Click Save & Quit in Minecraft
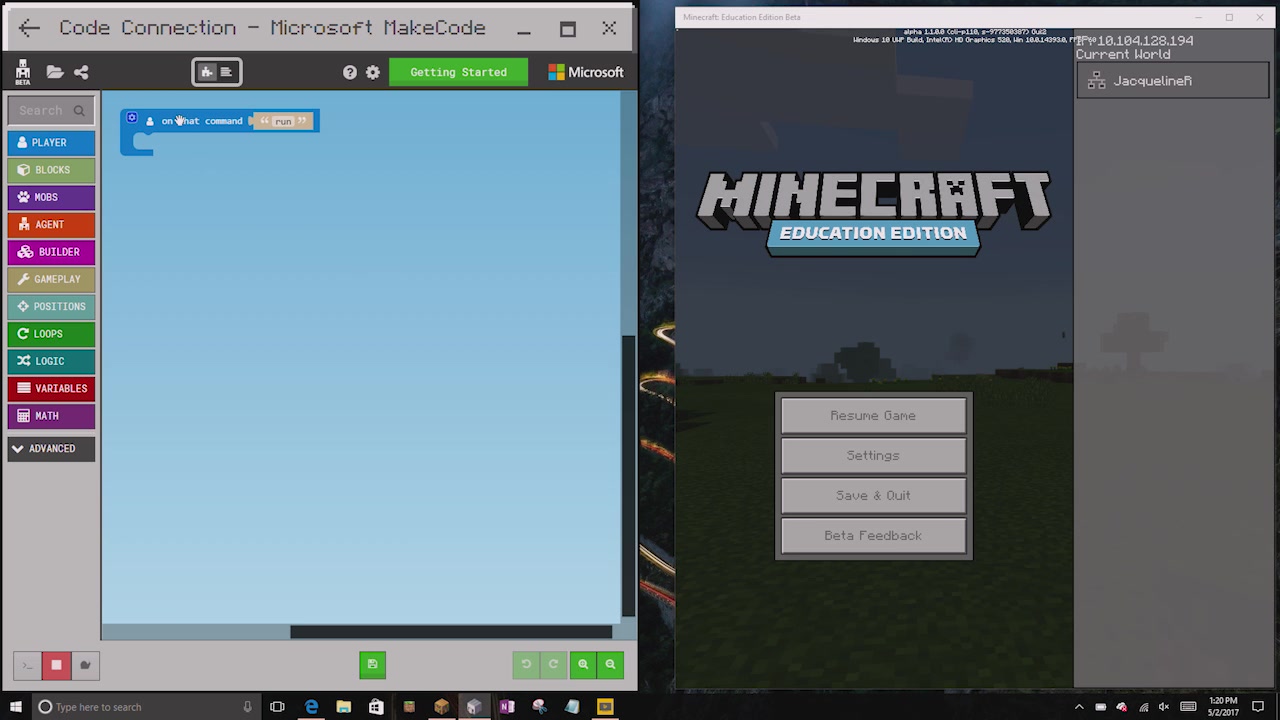Viewport: 1280px width, 720px height. point(873,496)
